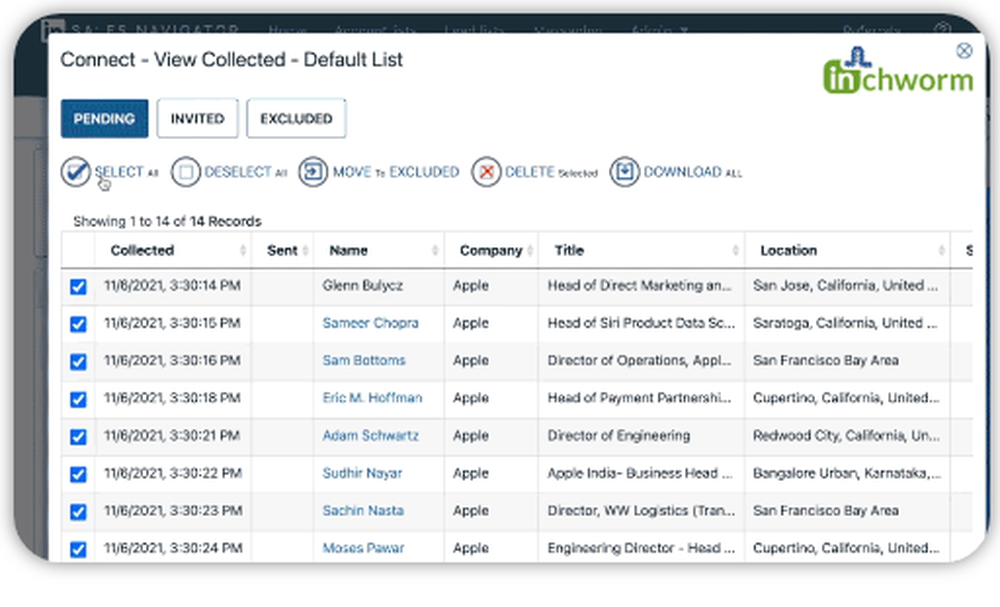
Task: Sort by the Location column arrows
Action: [x=941, y=250]
